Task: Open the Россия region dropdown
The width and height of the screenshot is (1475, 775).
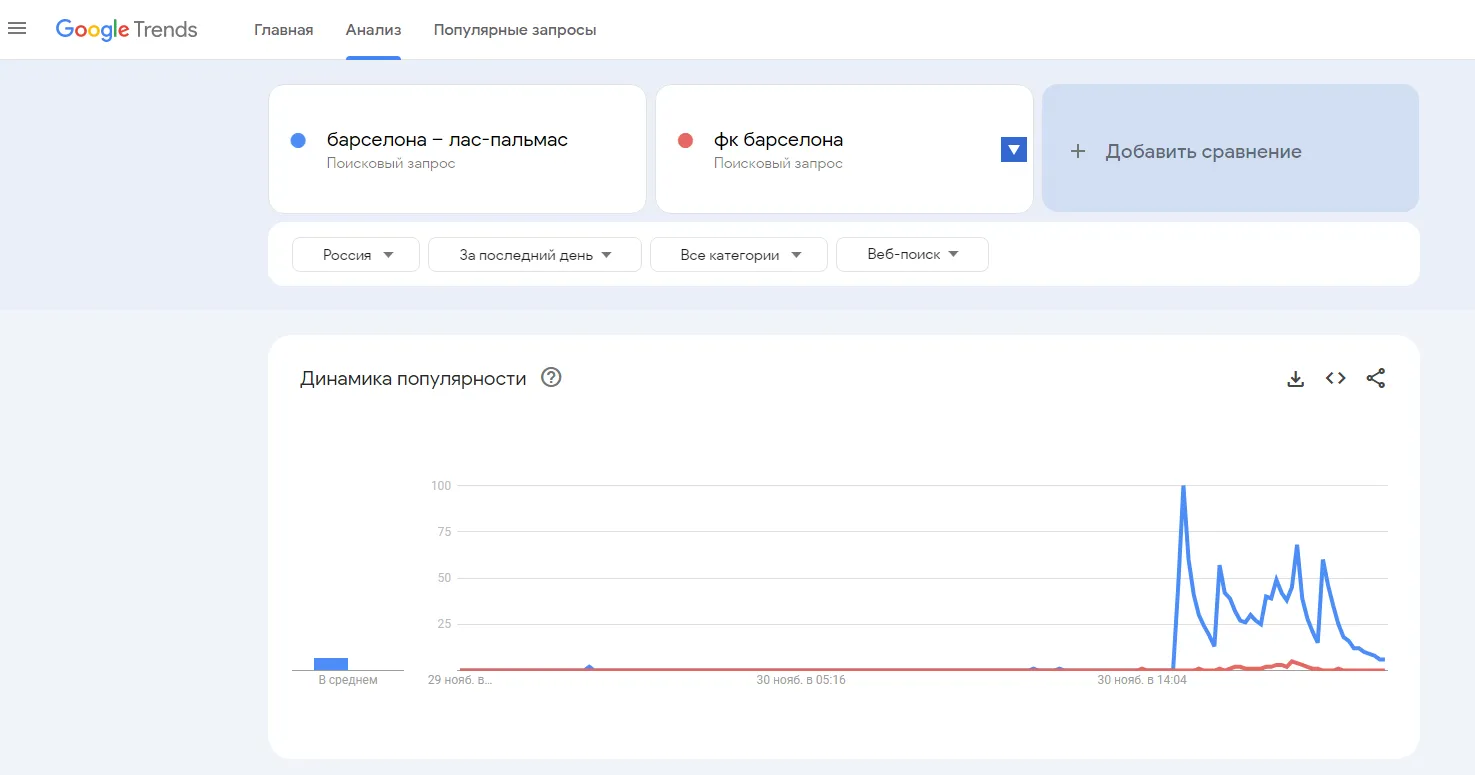Action: pos(357,255)
